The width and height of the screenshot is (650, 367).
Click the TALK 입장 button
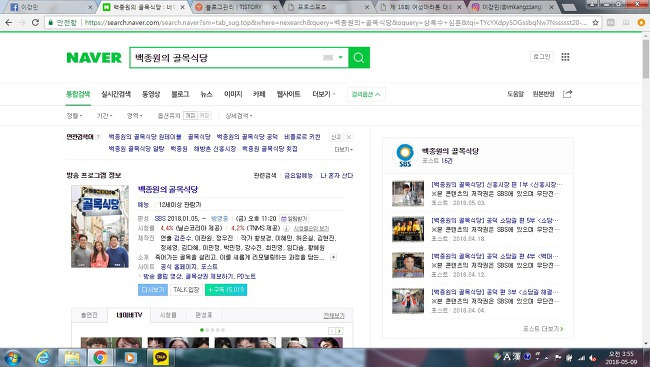coord(186,290)
